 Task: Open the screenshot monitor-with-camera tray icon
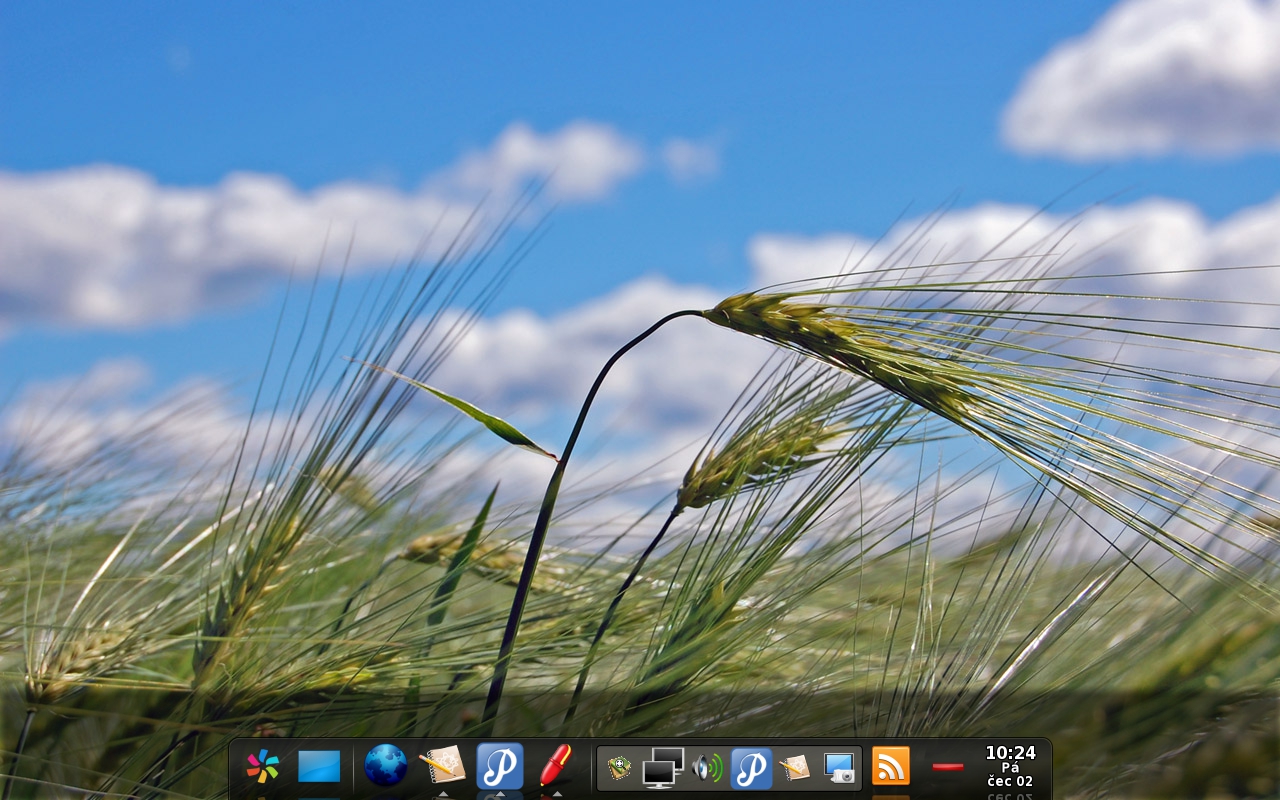(x=840, y=768)
